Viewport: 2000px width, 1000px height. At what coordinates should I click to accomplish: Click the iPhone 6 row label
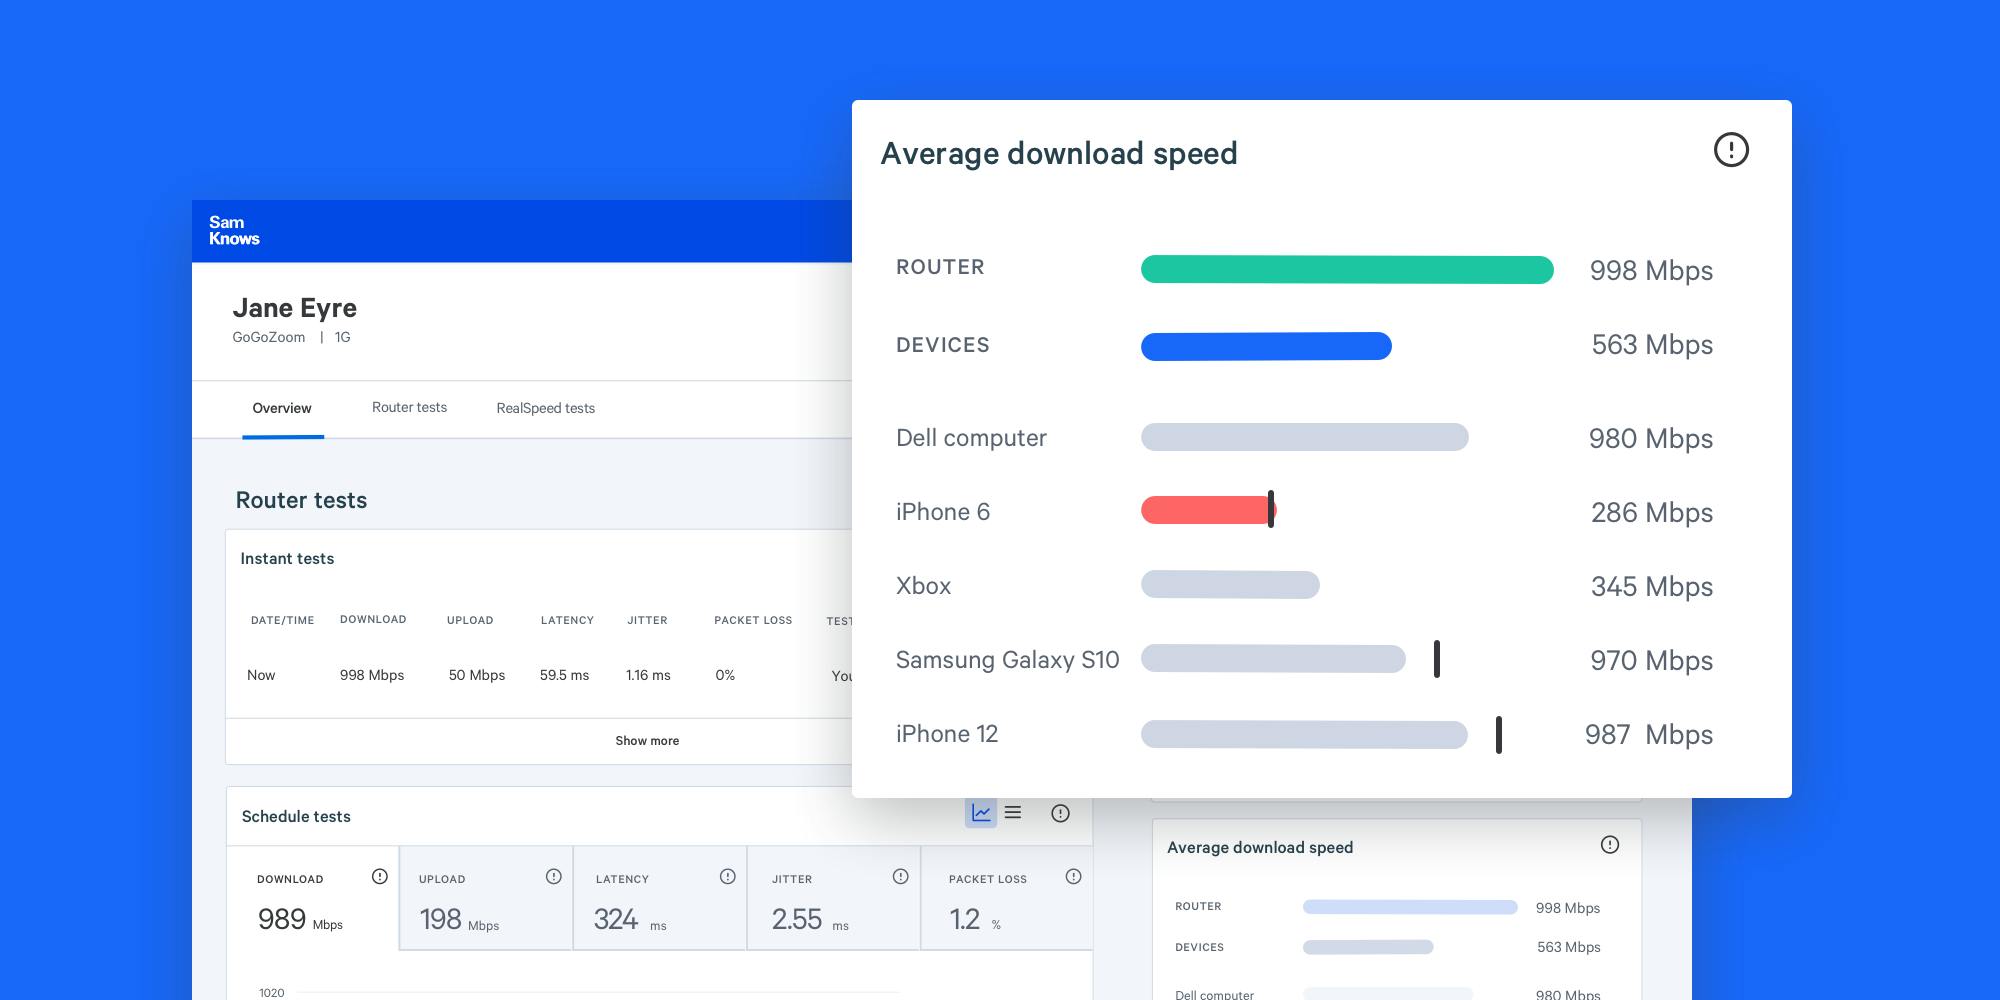tap(943, 512)
